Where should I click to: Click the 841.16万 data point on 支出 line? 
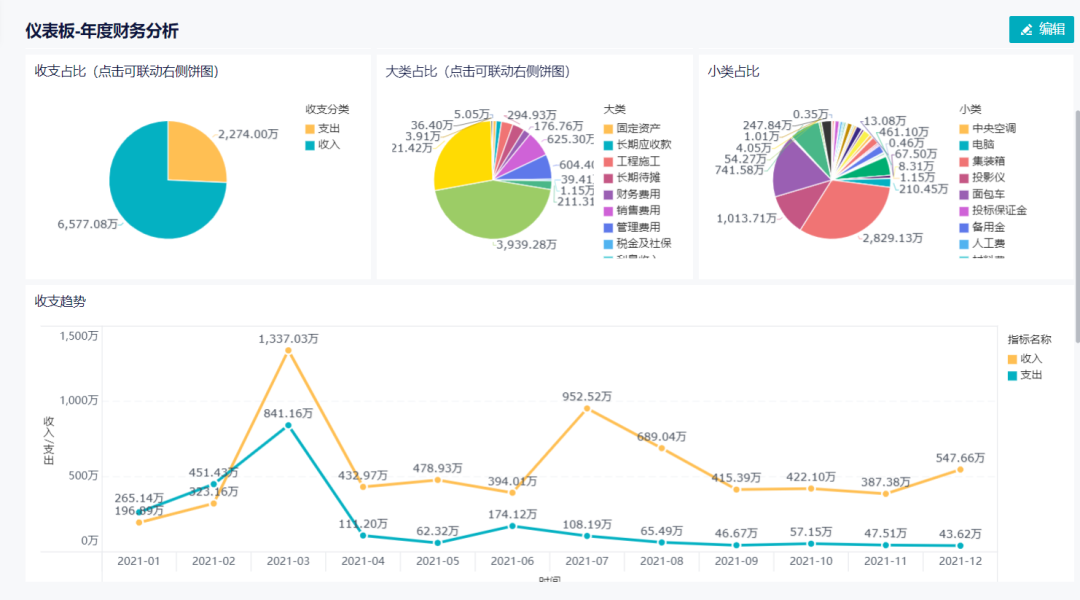point(288,425)
